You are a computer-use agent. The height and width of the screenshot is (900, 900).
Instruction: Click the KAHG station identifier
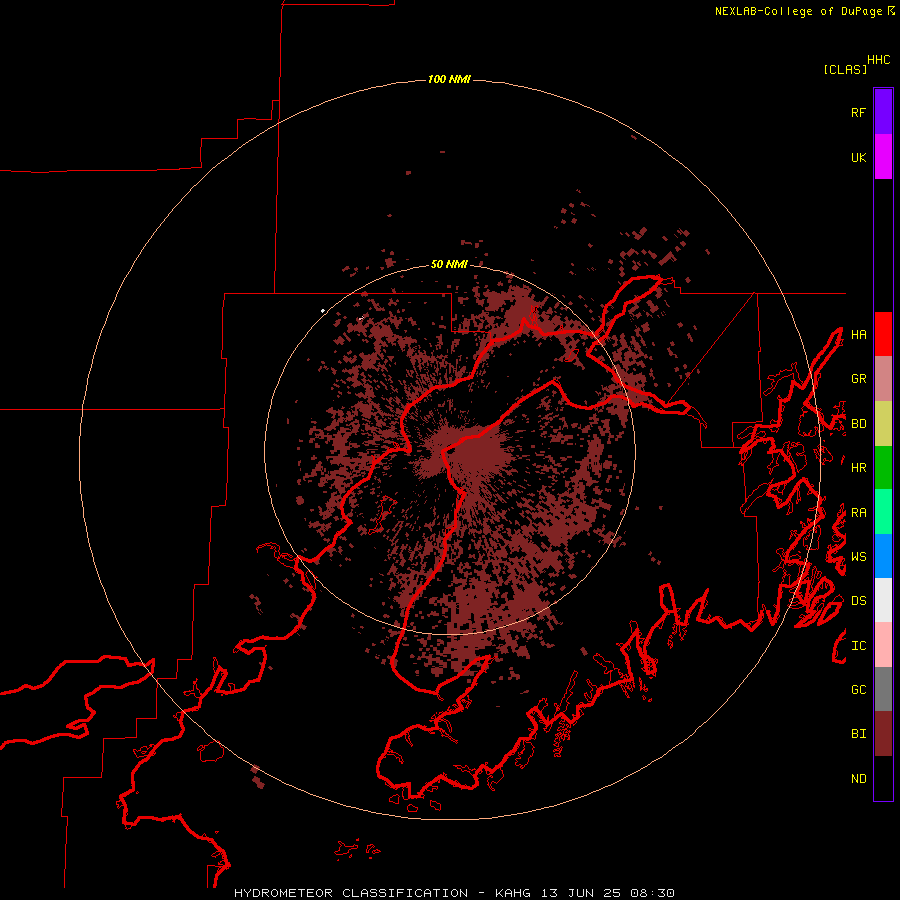[x=513, y=893]
